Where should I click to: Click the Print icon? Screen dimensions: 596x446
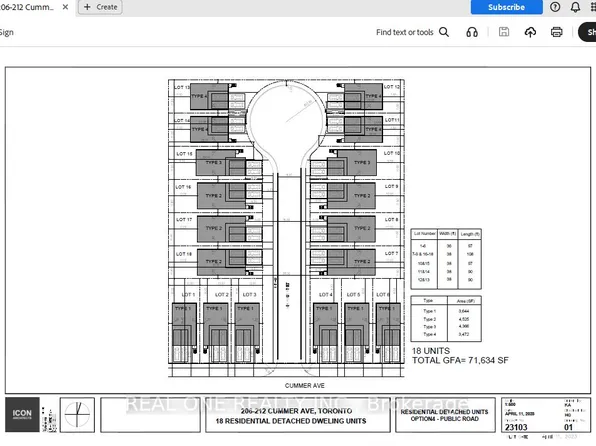pyautogui.click(x=556, y=32)
